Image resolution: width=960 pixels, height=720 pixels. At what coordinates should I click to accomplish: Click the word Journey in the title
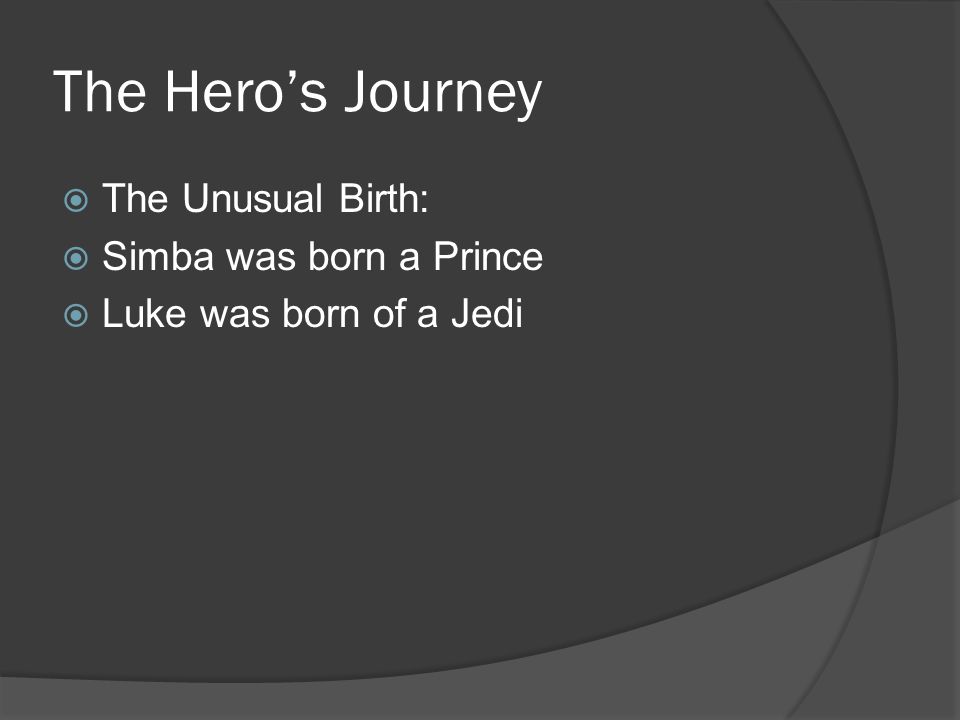pyautogui.click(x=443, y=93)
